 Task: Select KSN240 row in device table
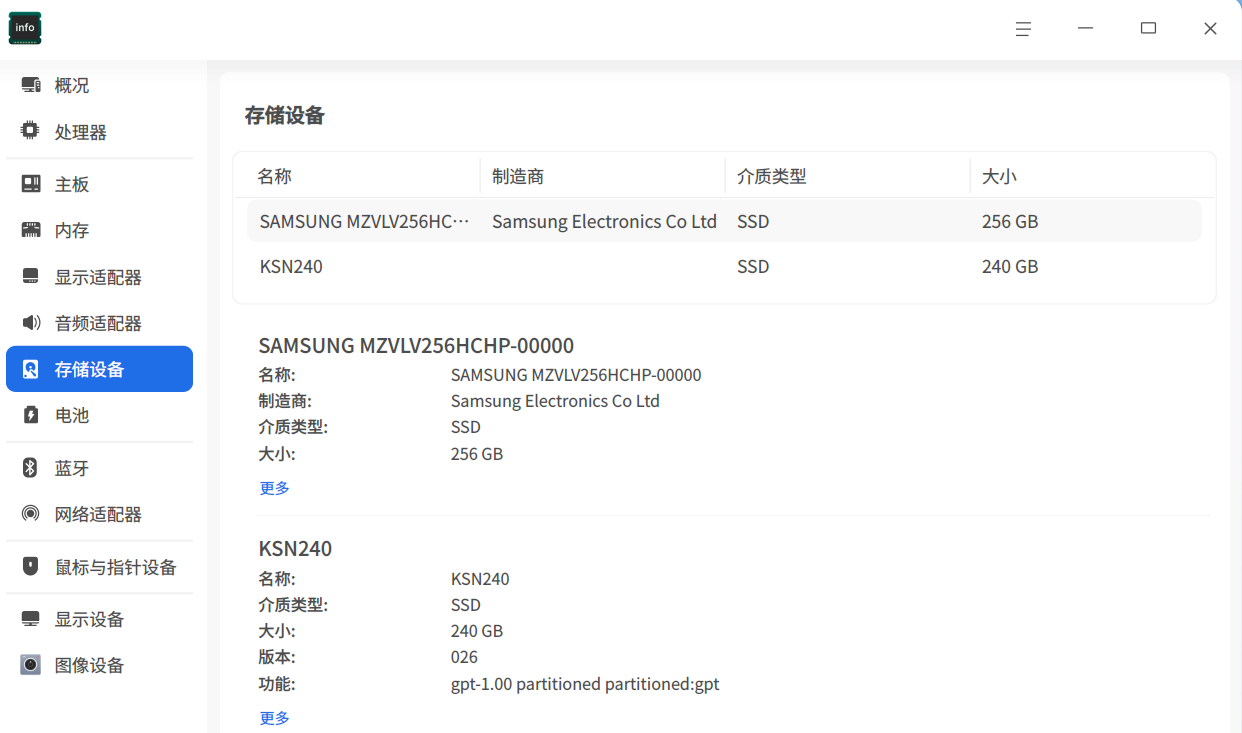point(724,267)
